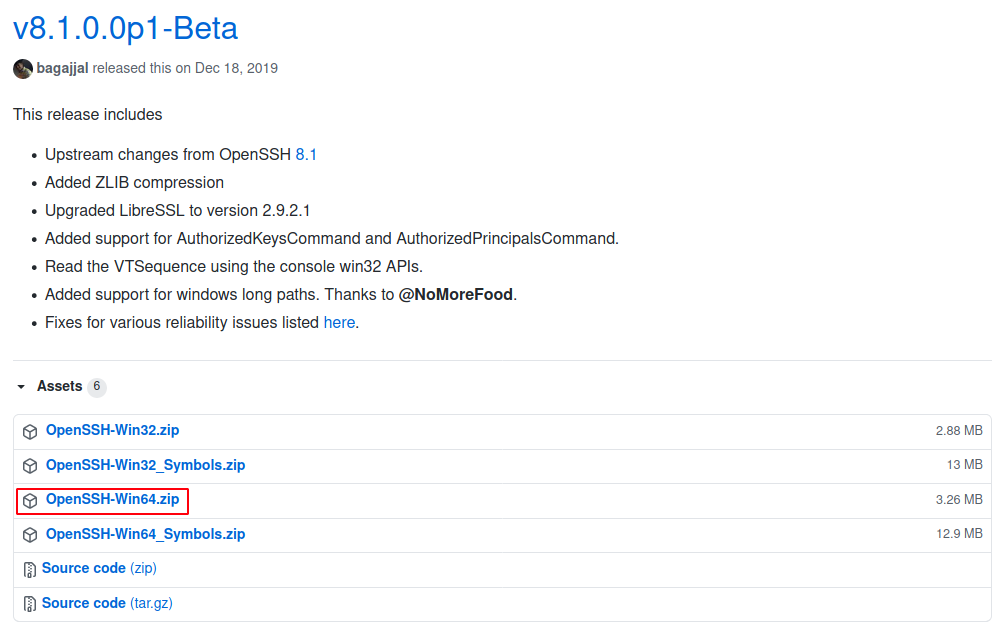Click bagajjal's avatar image
This screenshot has width=1008, height=642.
(x=22, y=69)
